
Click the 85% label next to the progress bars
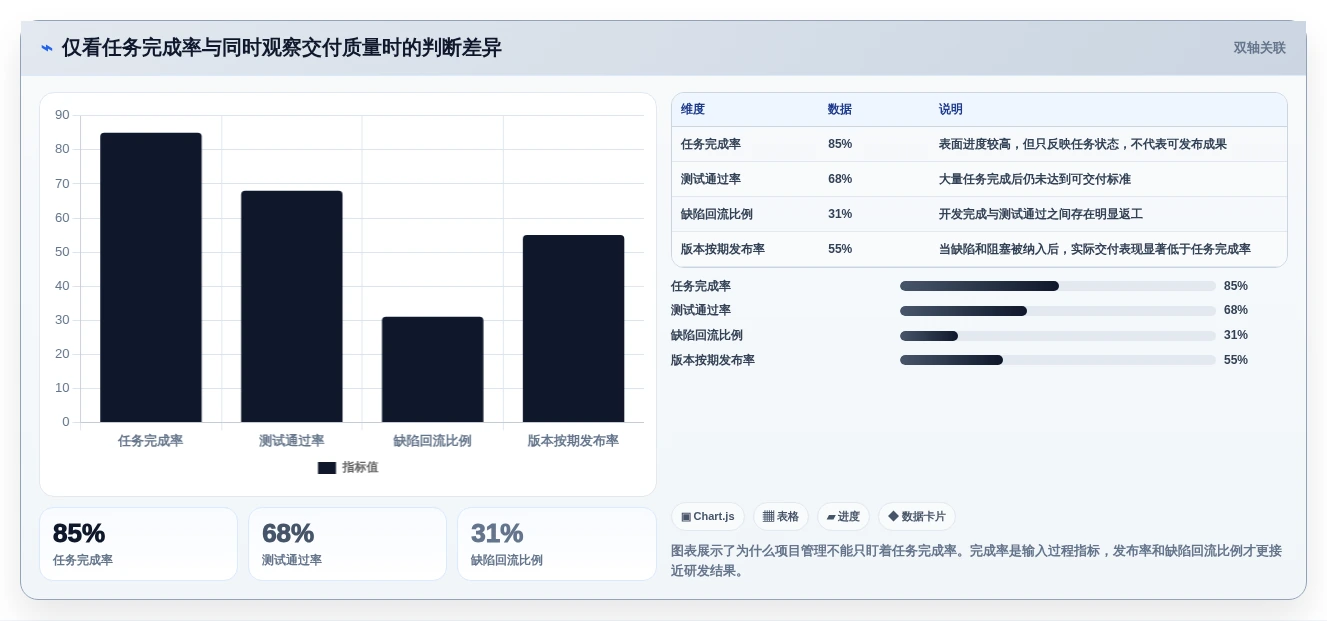1236,286
